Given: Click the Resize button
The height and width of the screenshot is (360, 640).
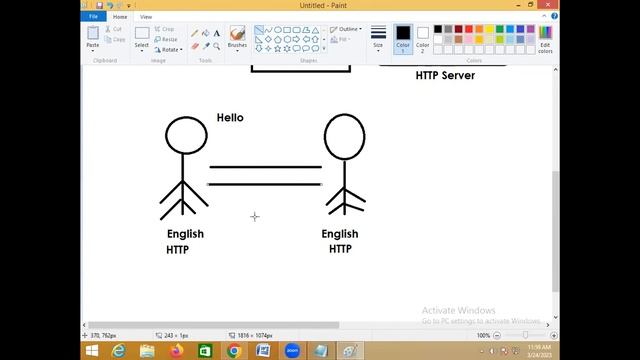Looking at the screenshot, I should click(166, 40).
